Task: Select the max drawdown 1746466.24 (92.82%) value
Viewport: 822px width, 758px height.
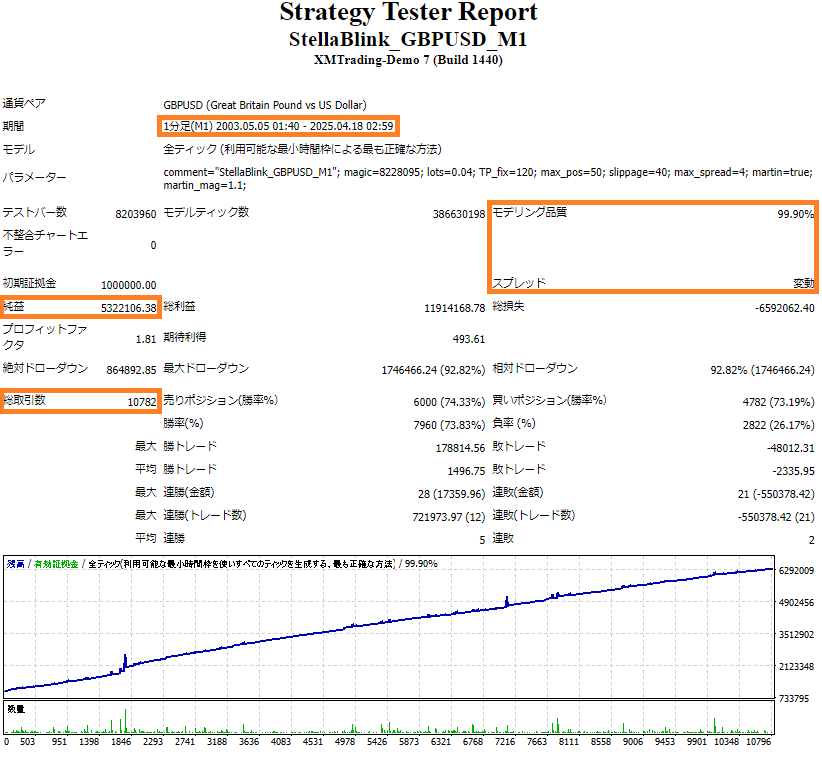Action: coord(433,370)
